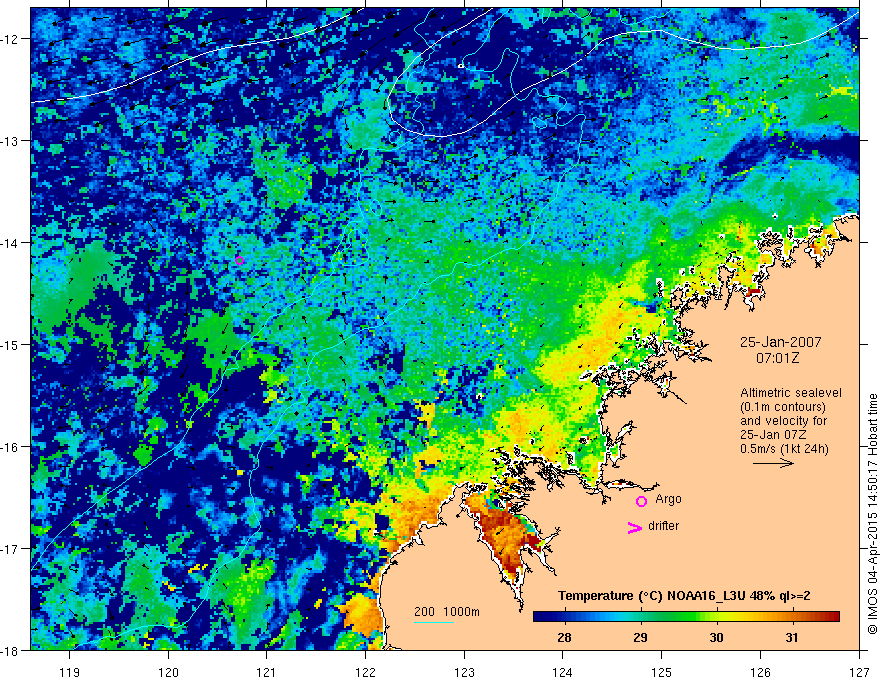Click the longitude axis label '125'
The height and width of the screenshot is (680, 880).
pyautogui.click(x=662, y=673)
